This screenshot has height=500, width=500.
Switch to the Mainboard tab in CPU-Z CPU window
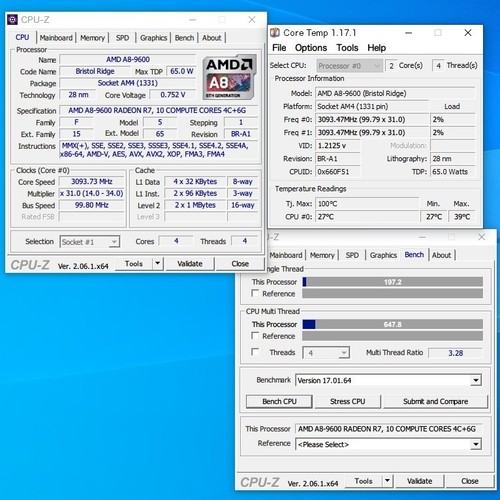56,38
